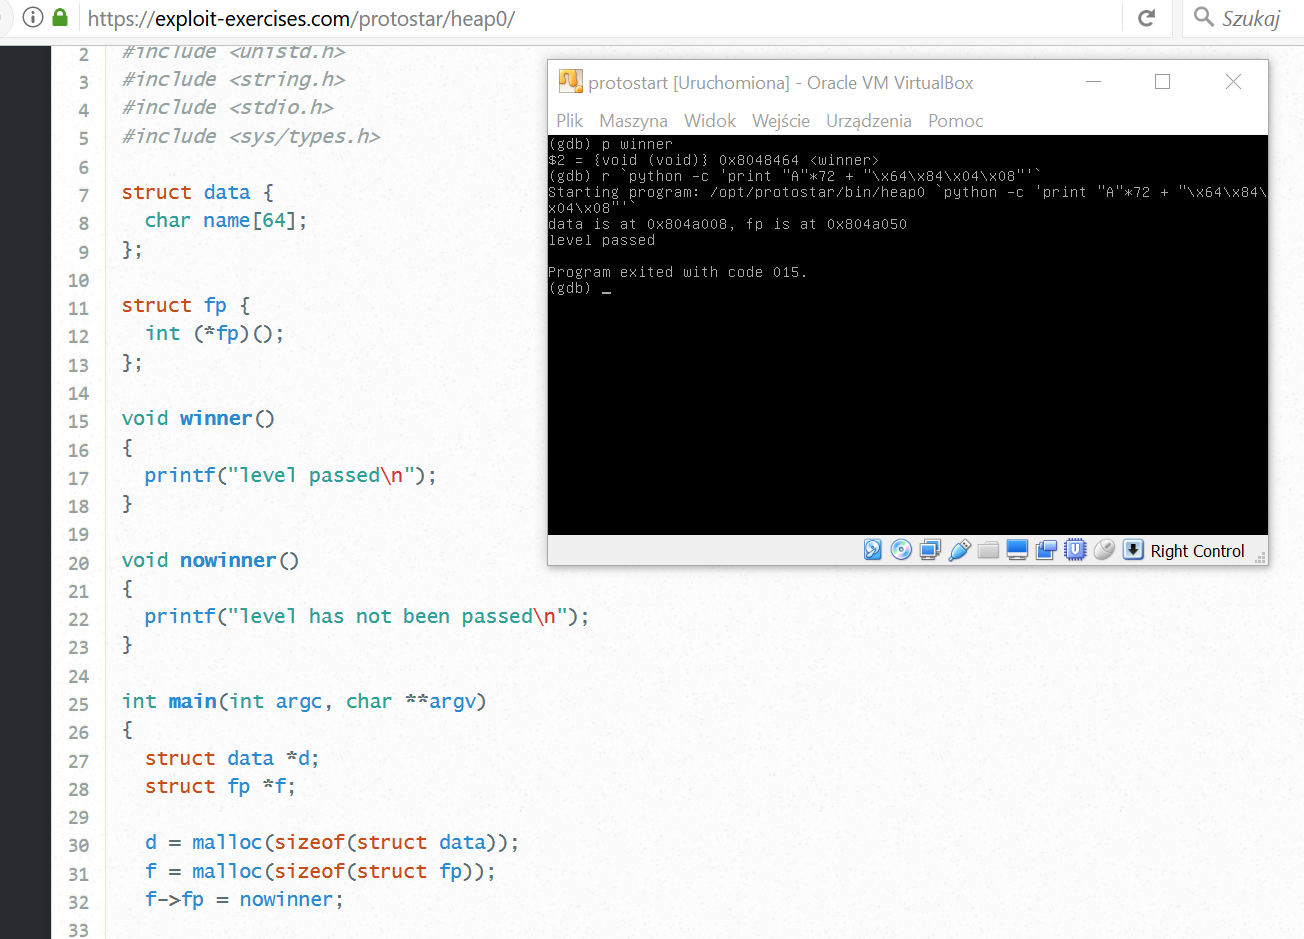Open the Wejście menu
Screen dimensions: 1304x939
point(780,120)
